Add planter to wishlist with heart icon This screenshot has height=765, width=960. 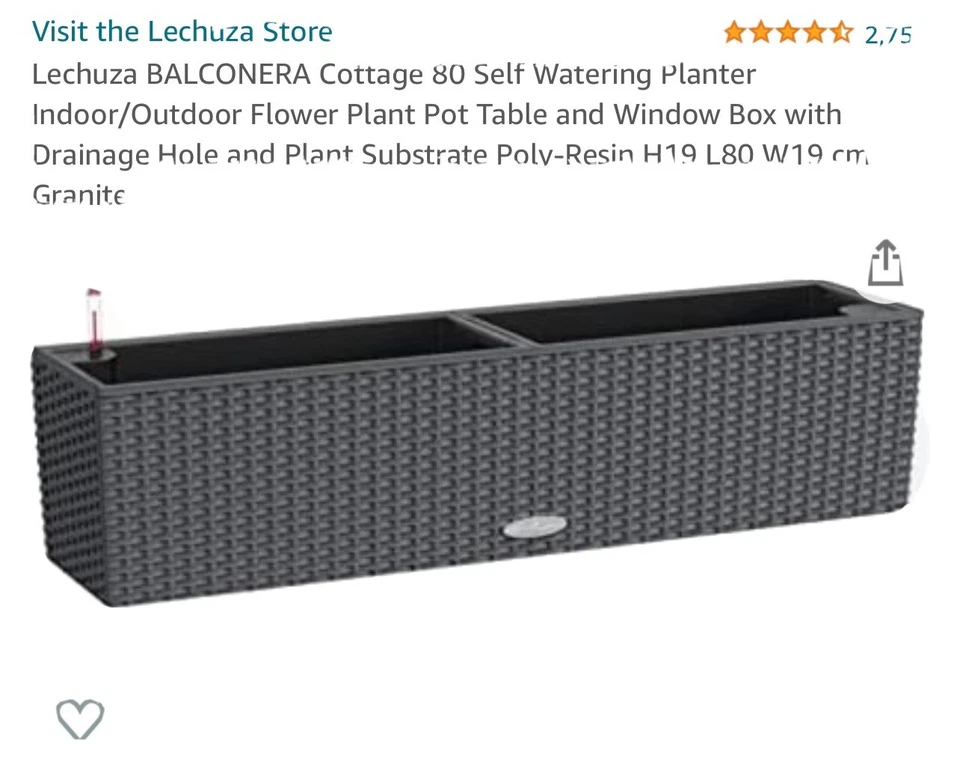coord(80,718)
